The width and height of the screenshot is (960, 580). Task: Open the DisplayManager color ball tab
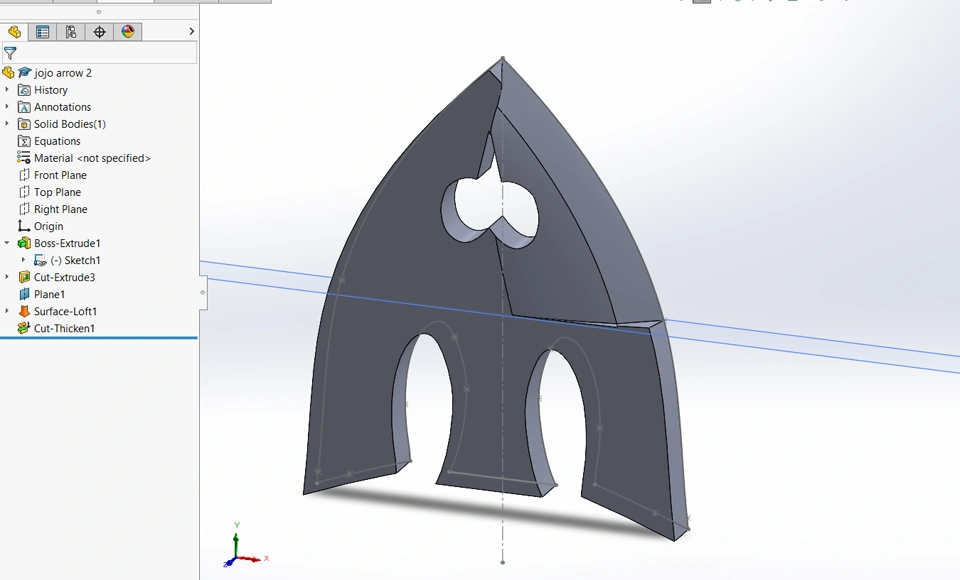[x=128, y=32]
